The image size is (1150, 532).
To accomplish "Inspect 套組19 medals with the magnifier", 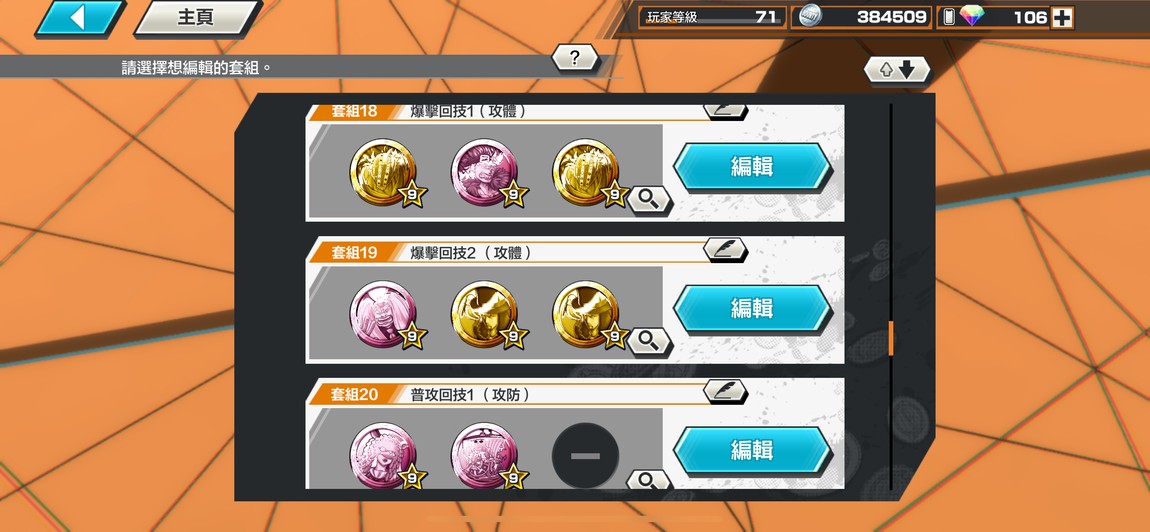I will coord(649,341).
